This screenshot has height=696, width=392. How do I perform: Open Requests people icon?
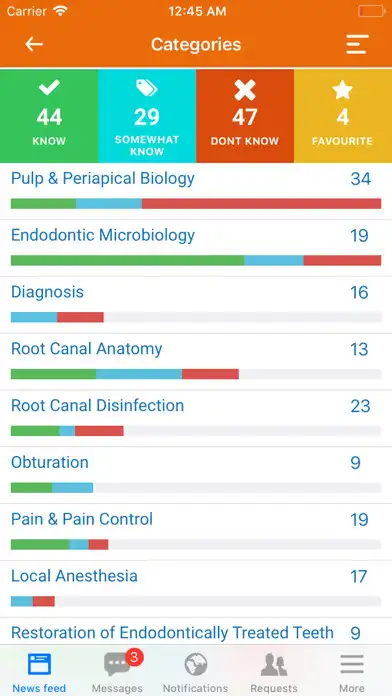pos(274,664)
